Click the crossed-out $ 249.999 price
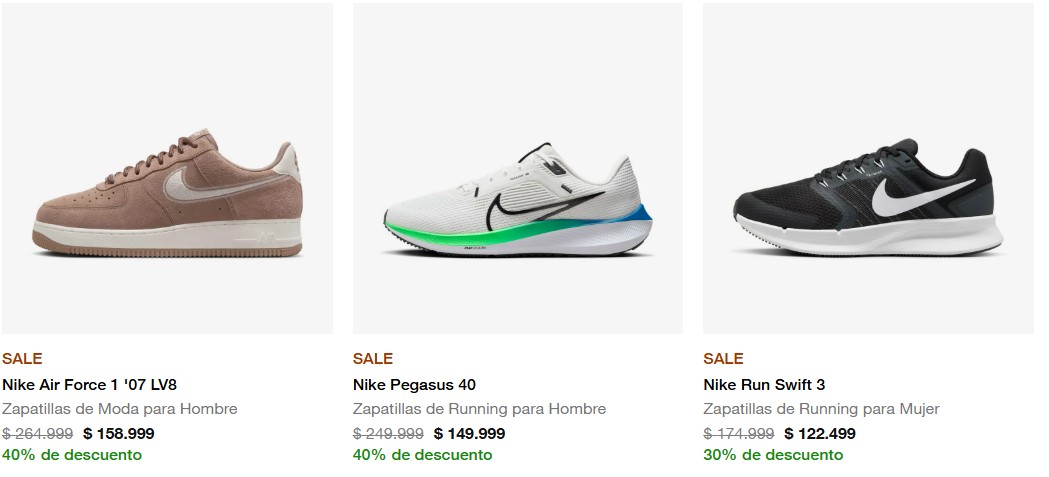This screenshot has width=1049, height=477. [388, 433]
